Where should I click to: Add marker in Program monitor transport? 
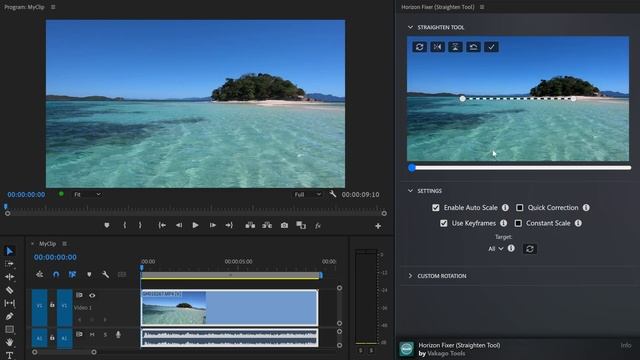pyautogui.click(x=107, y=225)
